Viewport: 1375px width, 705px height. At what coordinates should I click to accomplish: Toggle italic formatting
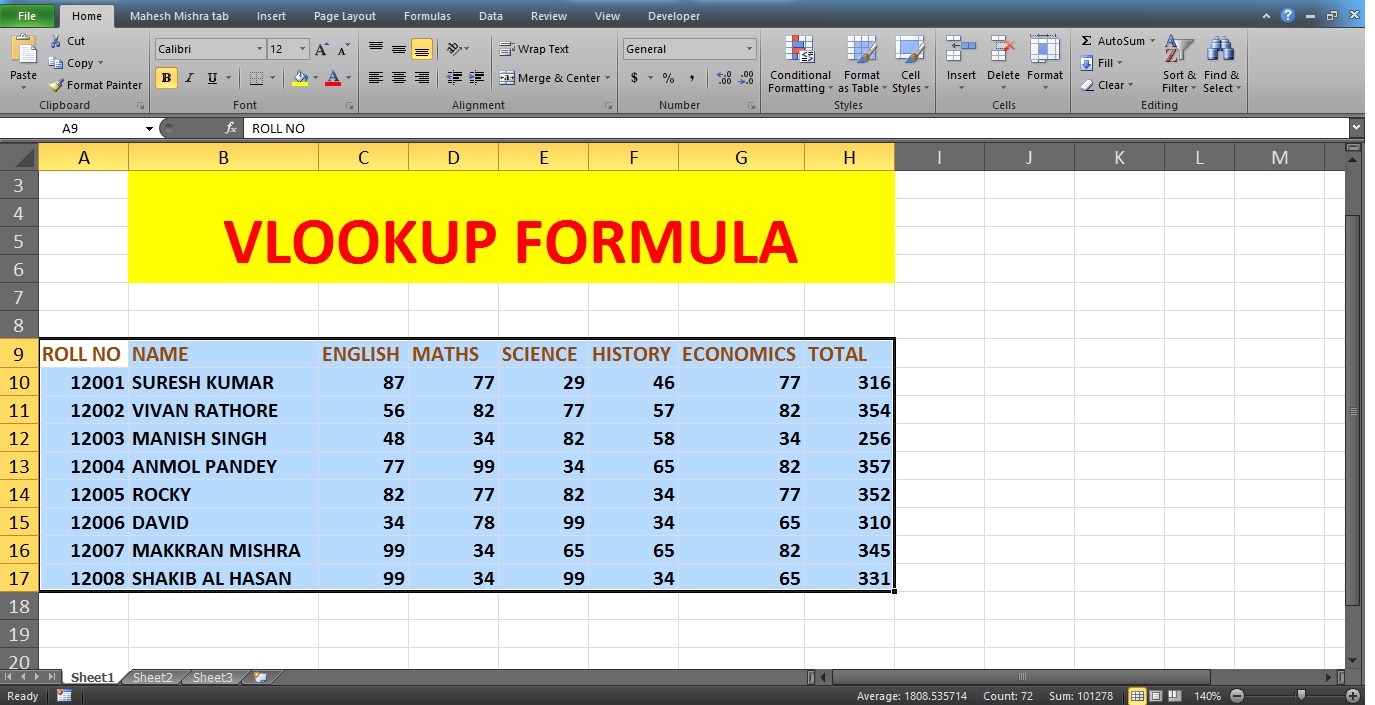coord(188,78)
